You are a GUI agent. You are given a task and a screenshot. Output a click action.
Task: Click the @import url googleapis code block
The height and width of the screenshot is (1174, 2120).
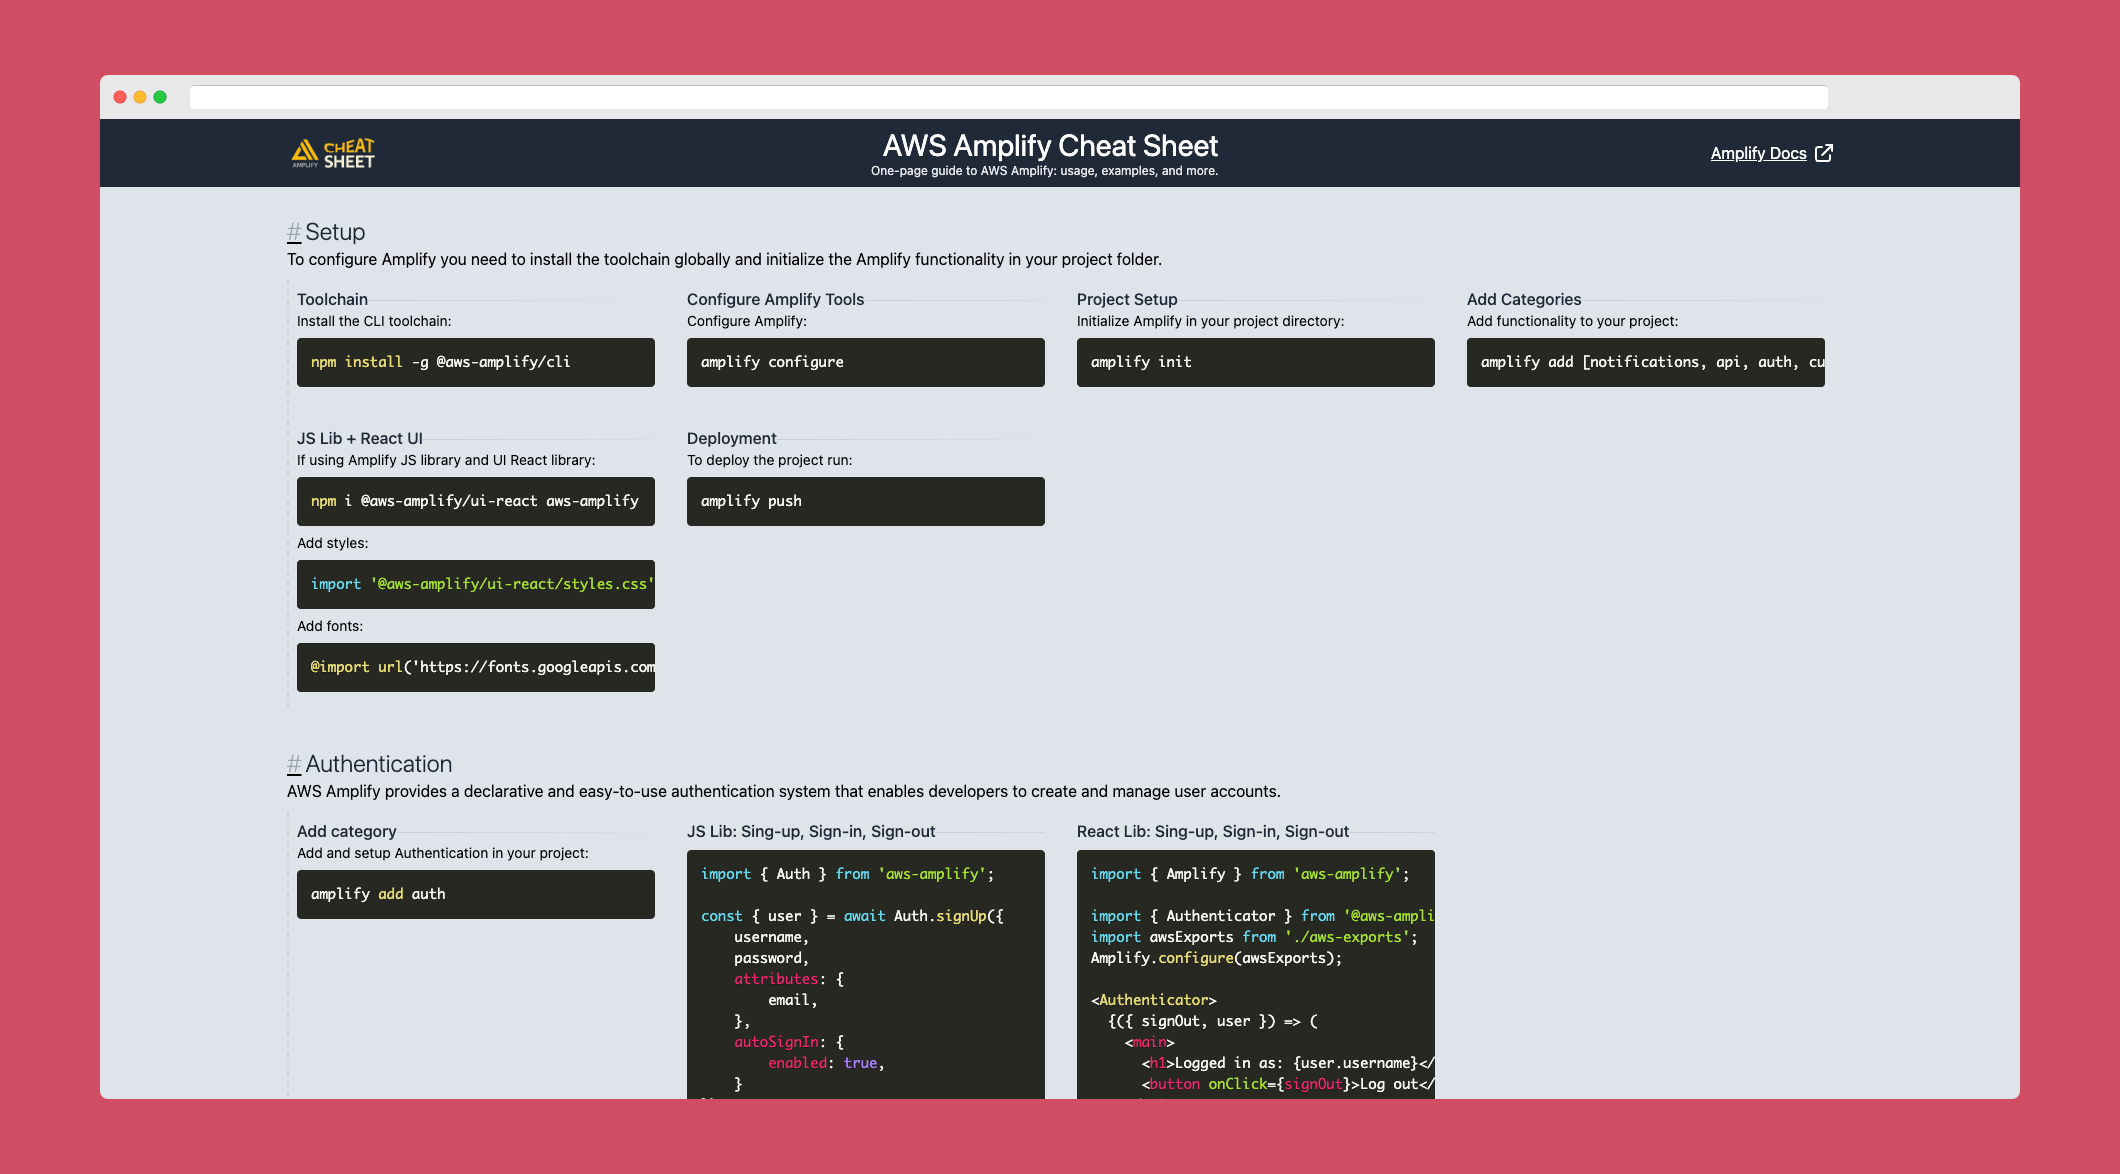[476, 667]
